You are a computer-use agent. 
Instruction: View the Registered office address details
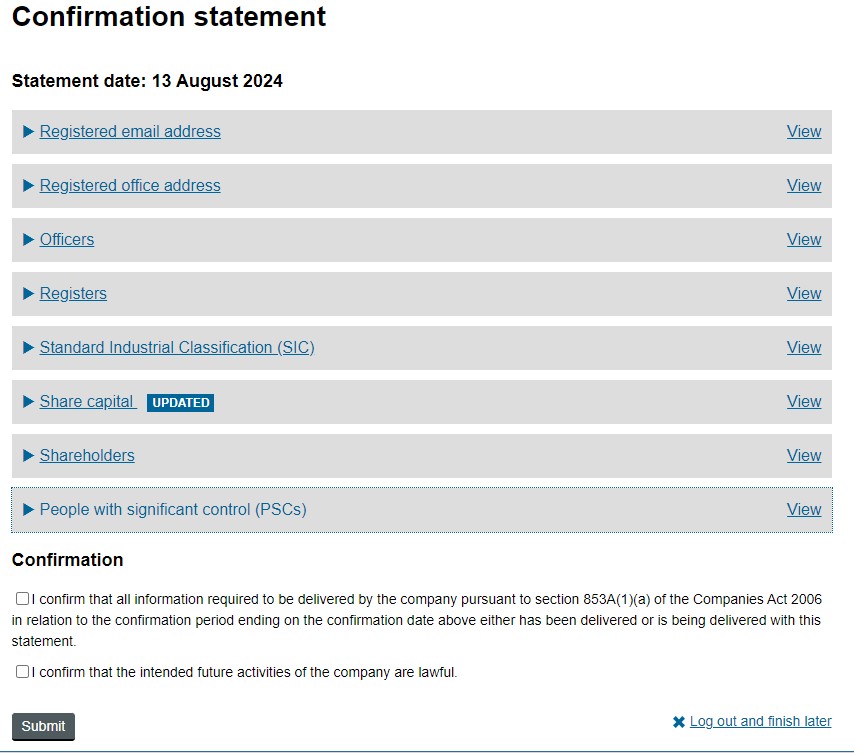pos(804,185)
